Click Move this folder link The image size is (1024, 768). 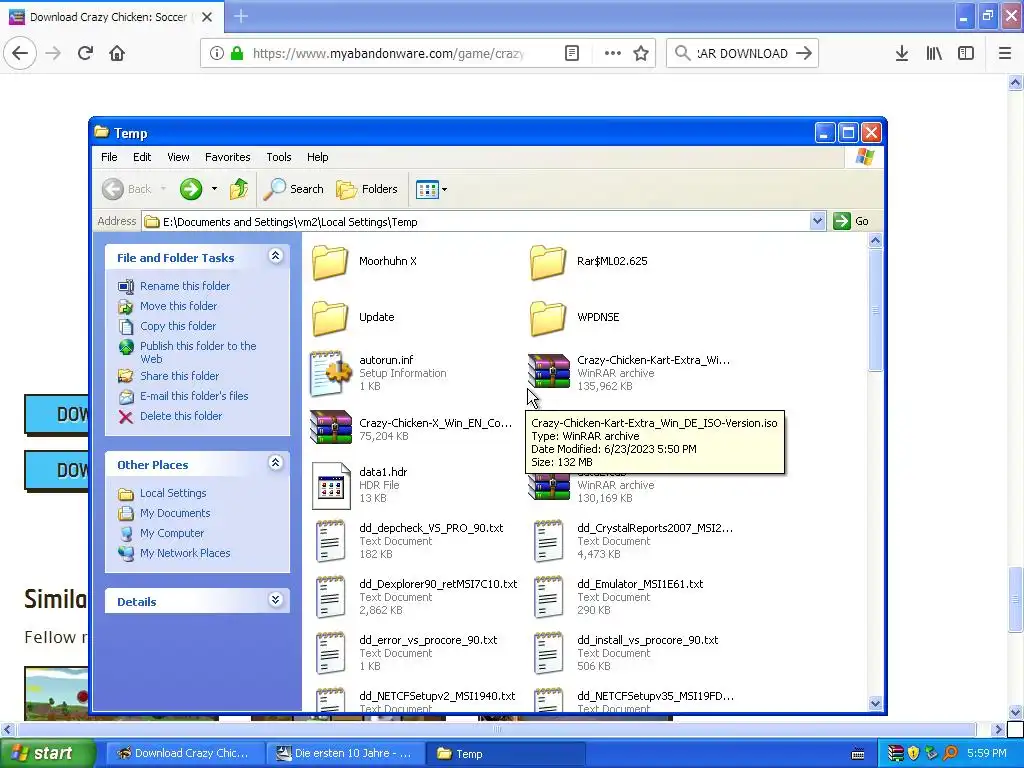click(178, 306)
